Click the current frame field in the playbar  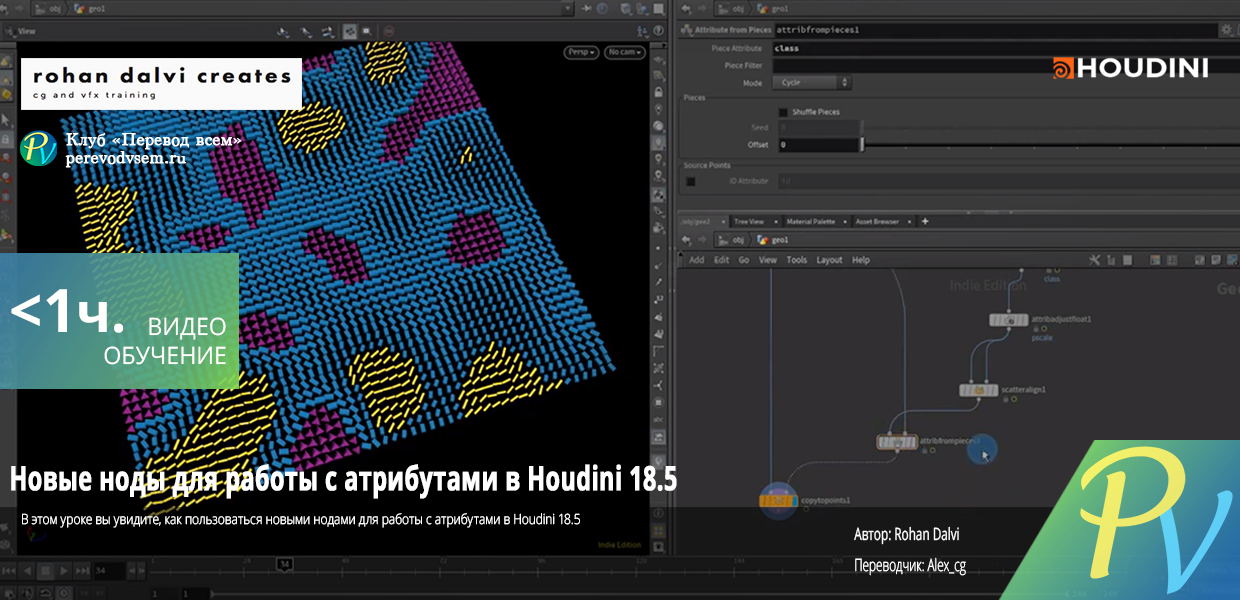pyautogui.click(x=109, y=571)
